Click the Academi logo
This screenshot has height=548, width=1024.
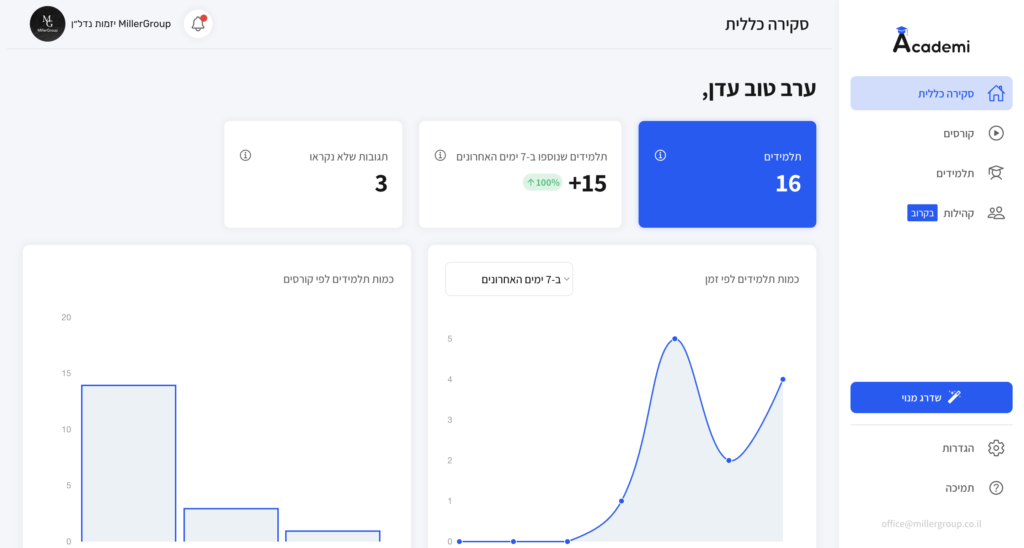tap(931, 42)
